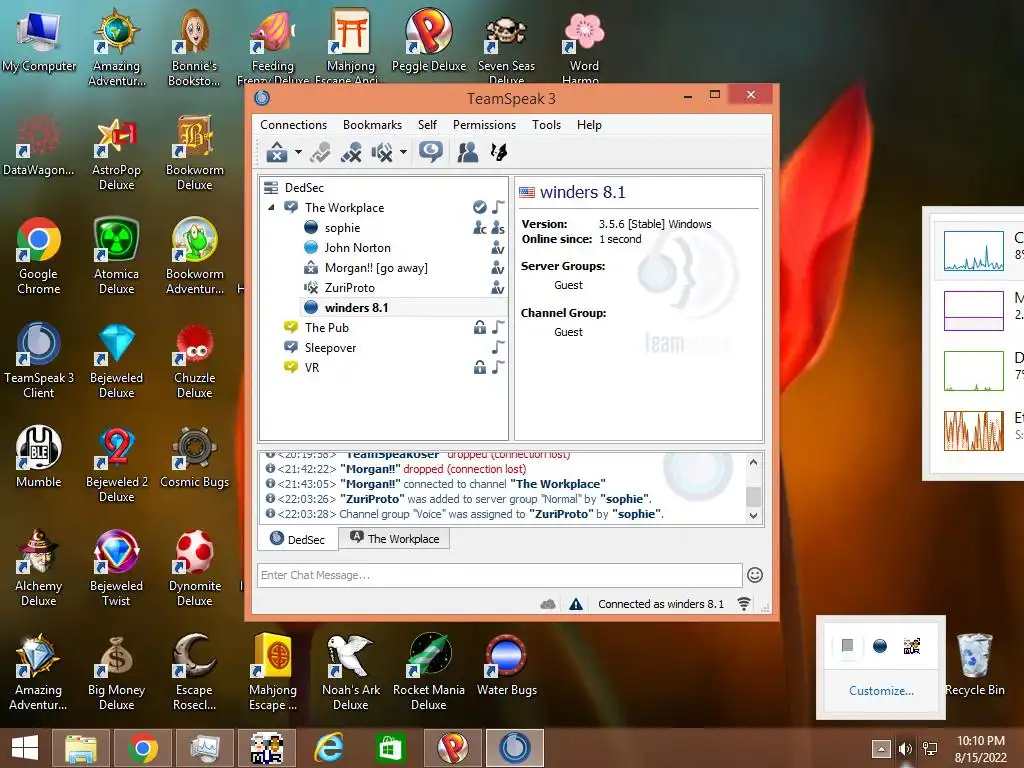Click the default channel checkmark on The Workplace
The height and width of the screenshot is (768, 1024).
click(480, 207)
